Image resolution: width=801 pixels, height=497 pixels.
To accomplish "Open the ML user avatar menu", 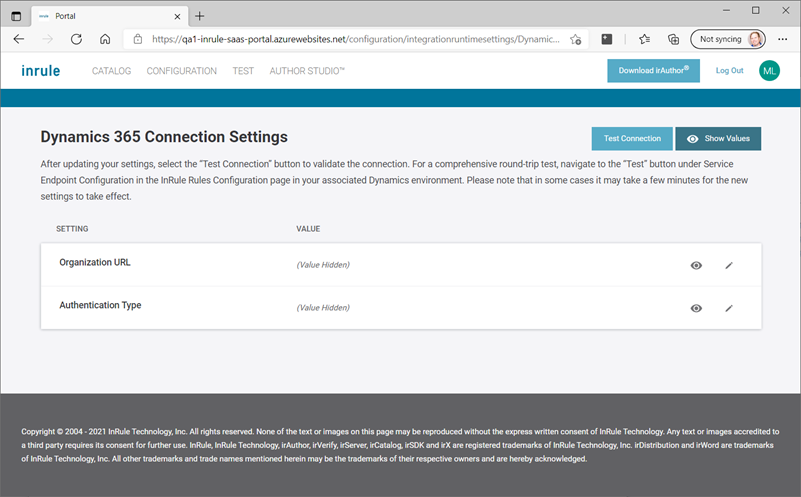I will click(769, 71).
